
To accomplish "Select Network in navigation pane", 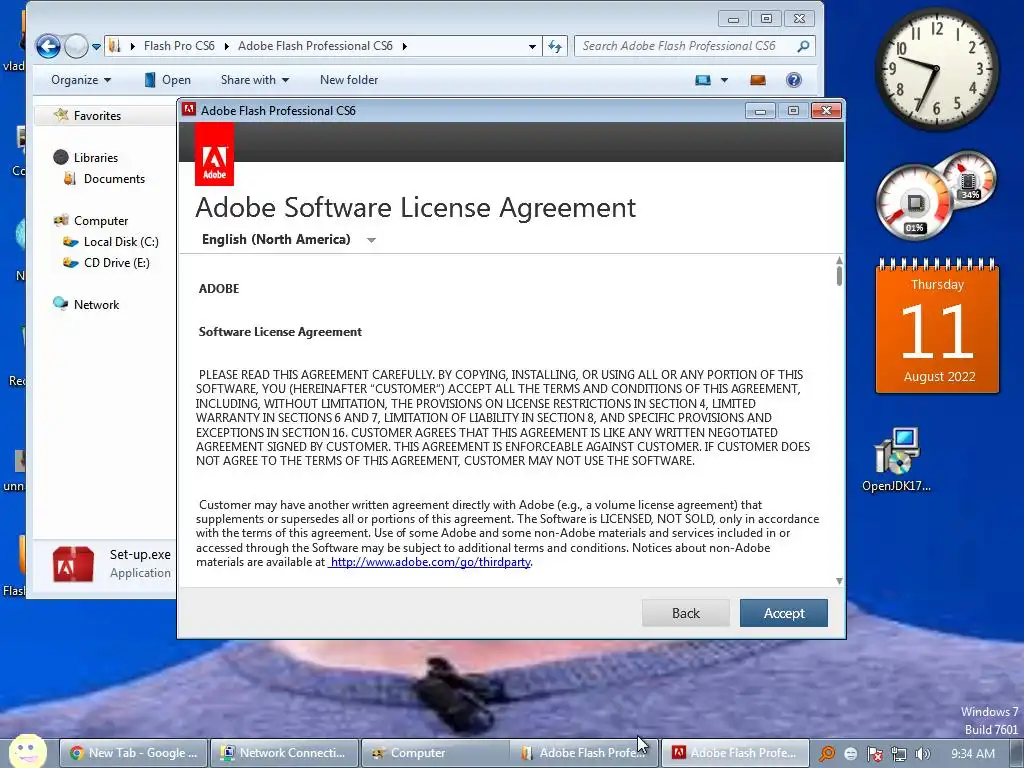I will pos(96,304).
